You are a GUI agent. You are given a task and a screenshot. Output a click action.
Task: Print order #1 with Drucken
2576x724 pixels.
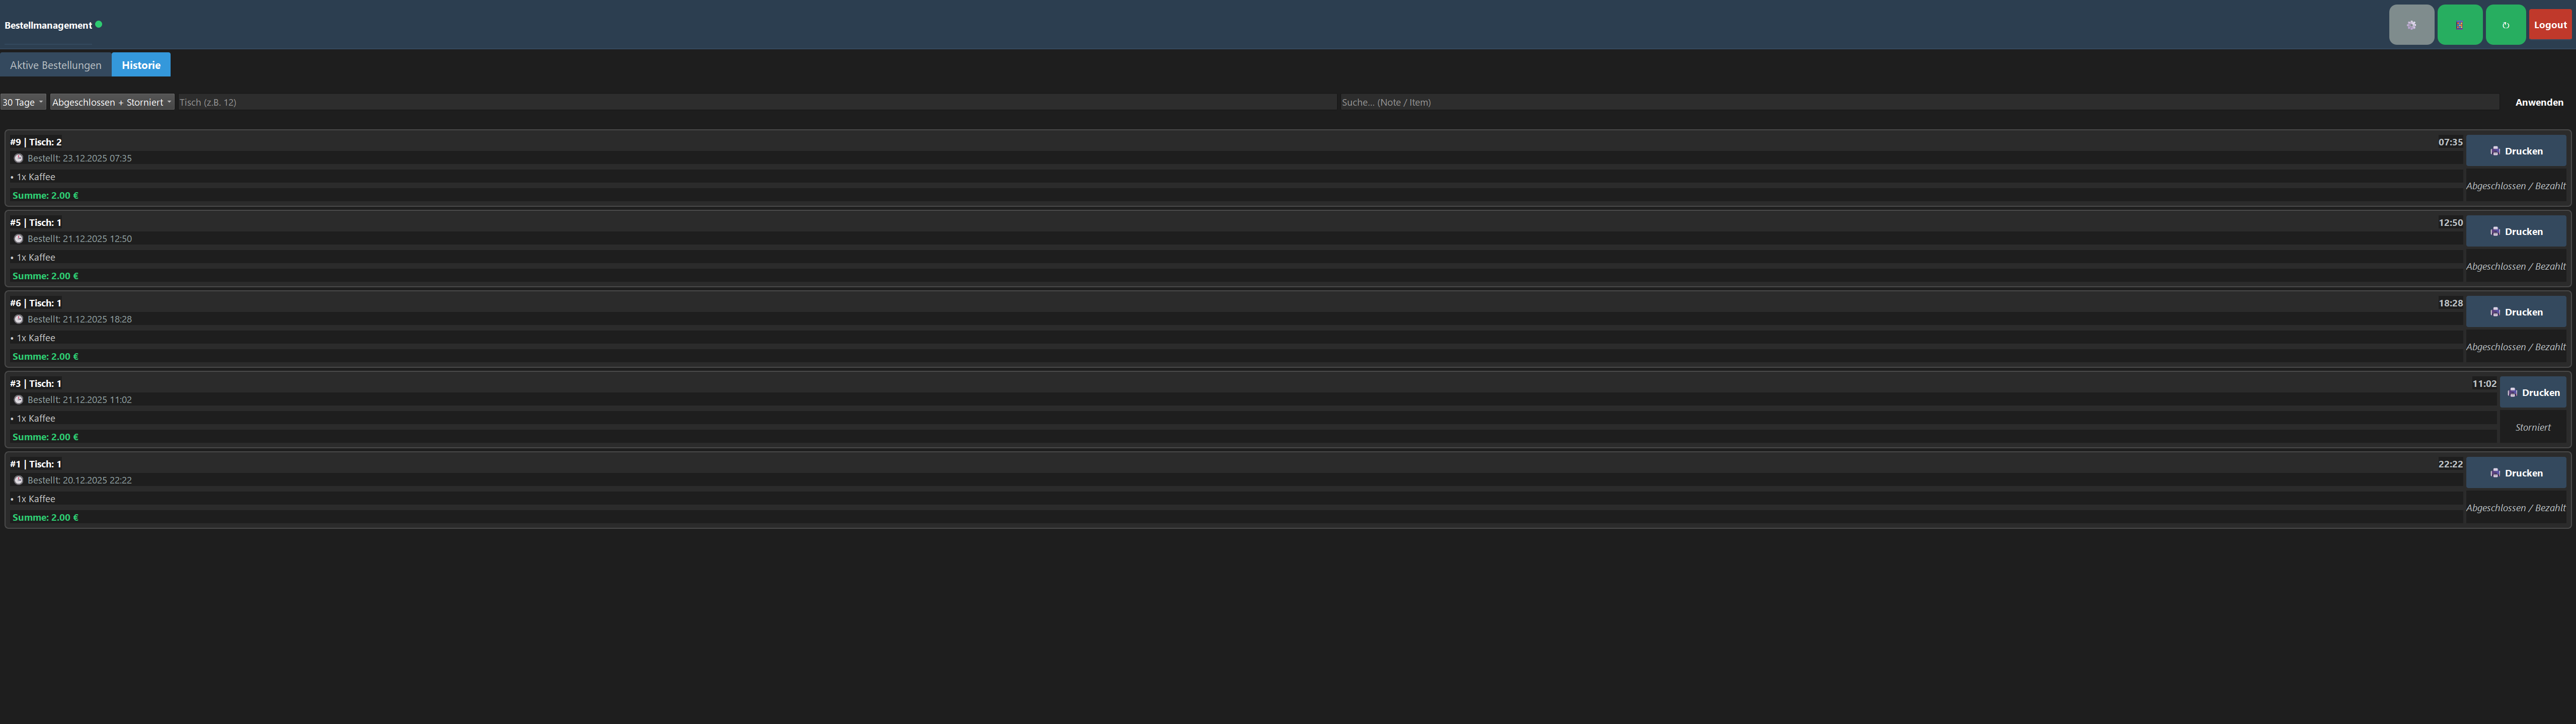click(2515, 473)
